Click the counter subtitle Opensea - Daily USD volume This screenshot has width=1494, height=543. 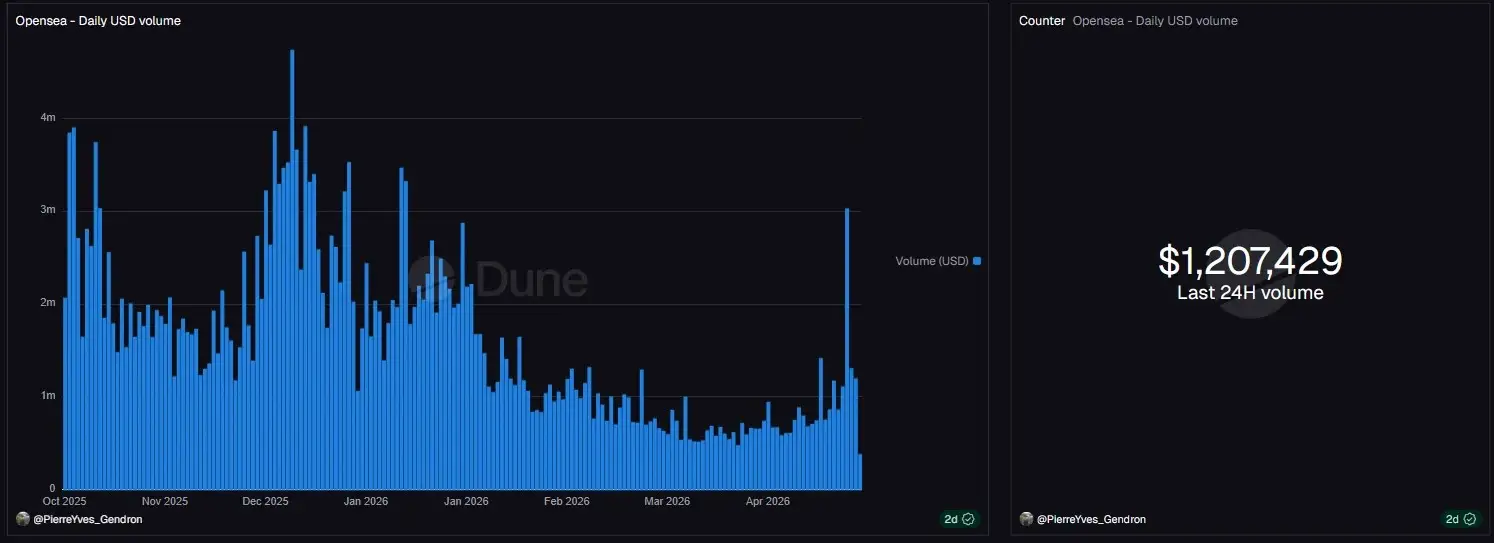pos(1155,20)
